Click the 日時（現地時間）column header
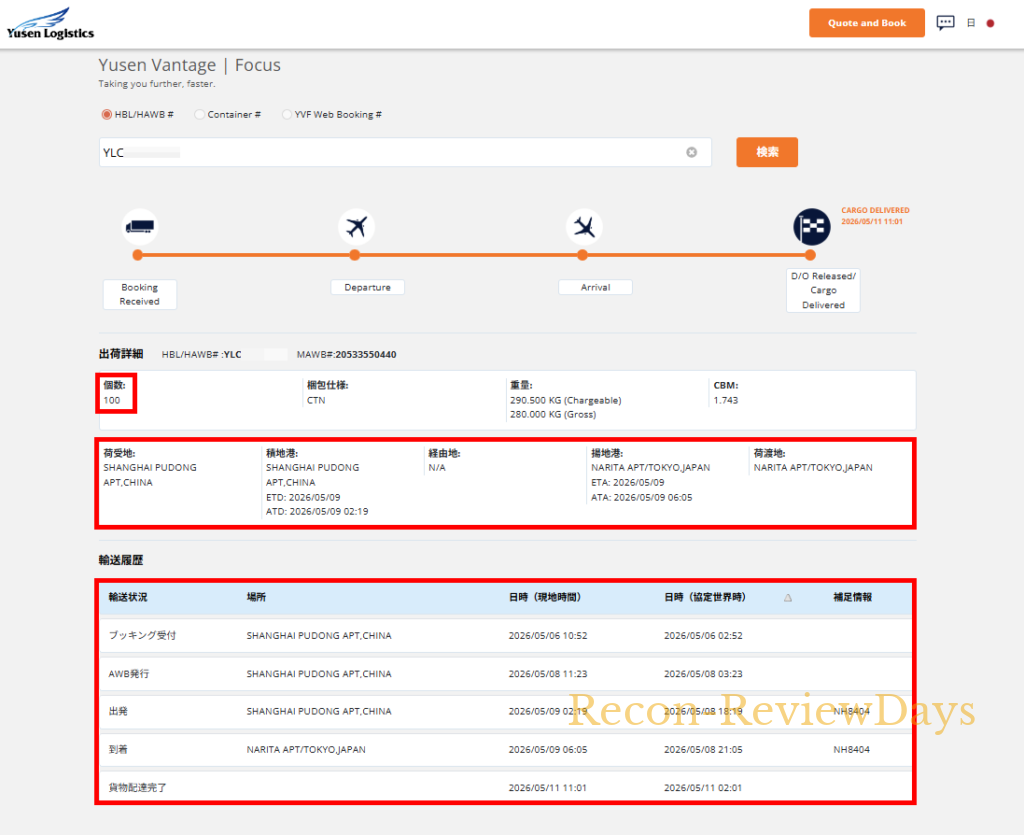The image size is (1024, 835). pyautogui.click(x=545, y=597)
